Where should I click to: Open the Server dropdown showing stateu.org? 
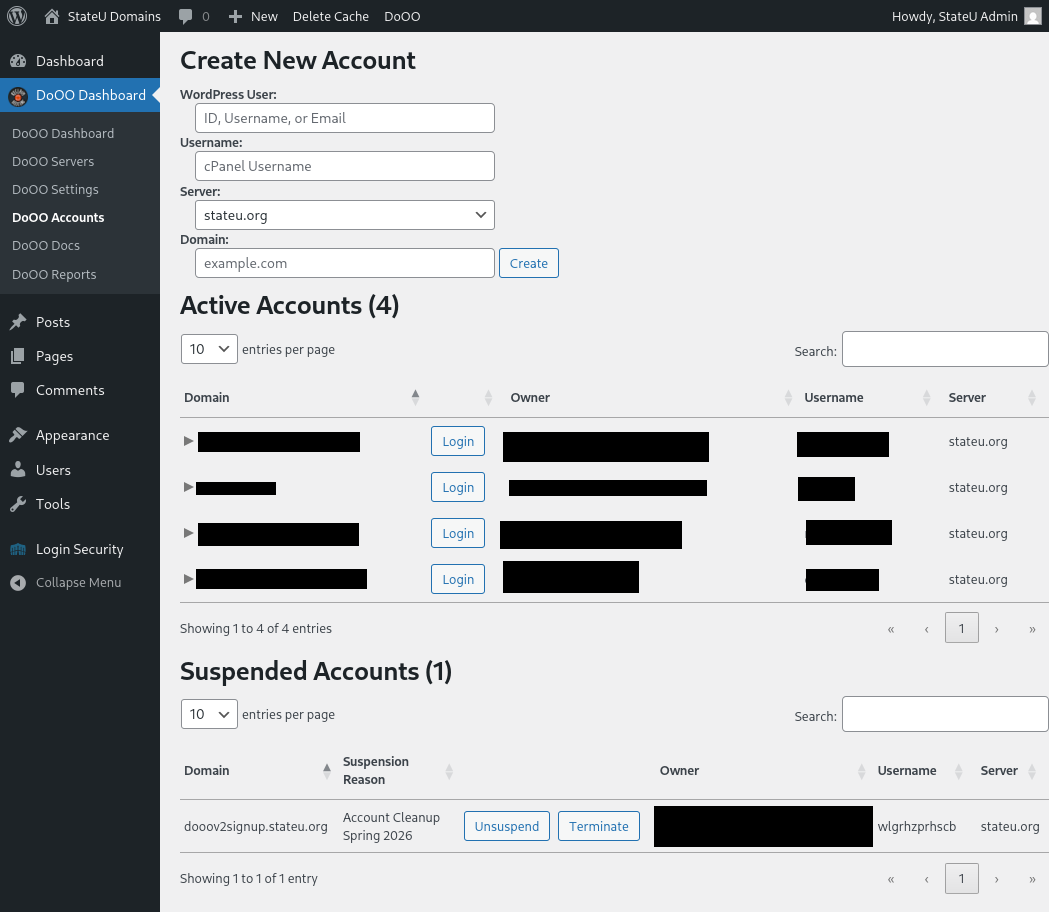345,215
